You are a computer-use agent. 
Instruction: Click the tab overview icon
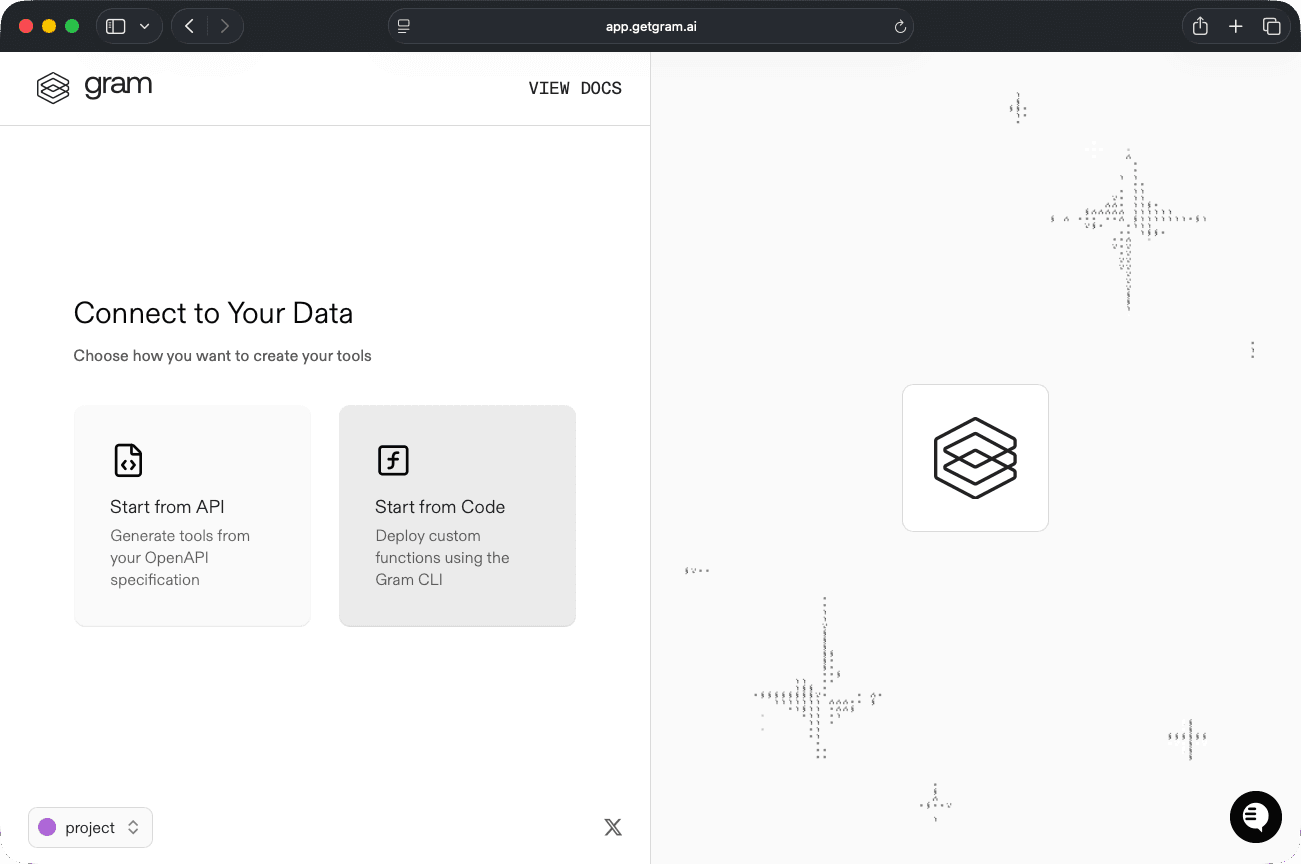(x=1272, y=26)
